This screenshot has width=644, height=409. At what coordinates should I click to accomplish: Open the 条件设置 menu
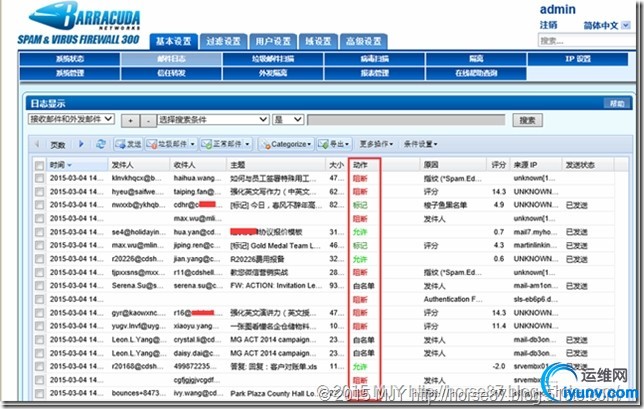click(x=421, y=144)
